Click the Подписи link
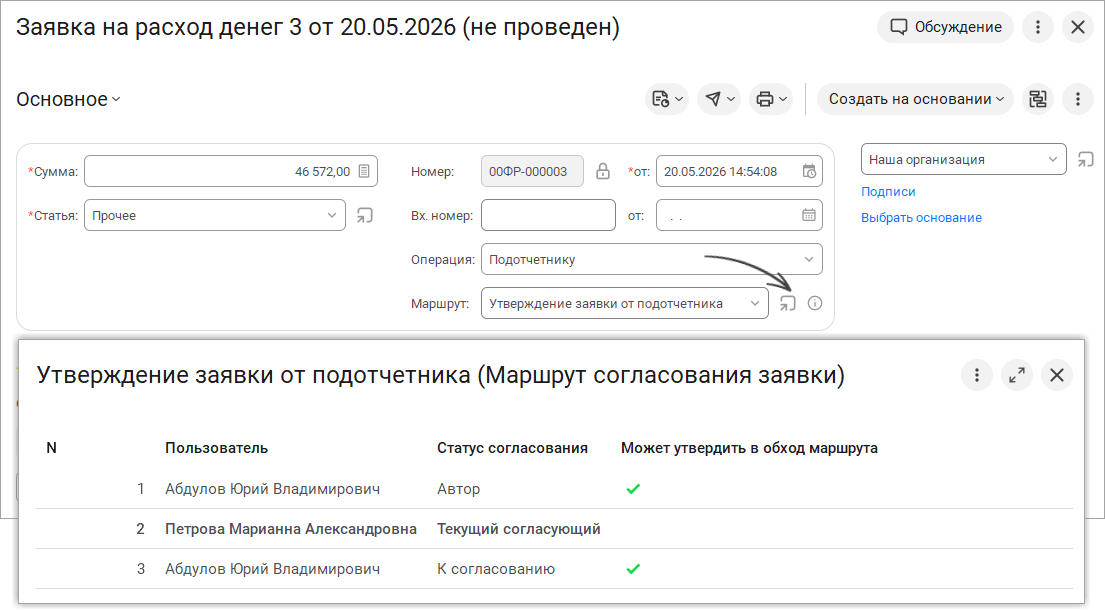This screenshot has height=610, width=1105. [x=888, y=192]
